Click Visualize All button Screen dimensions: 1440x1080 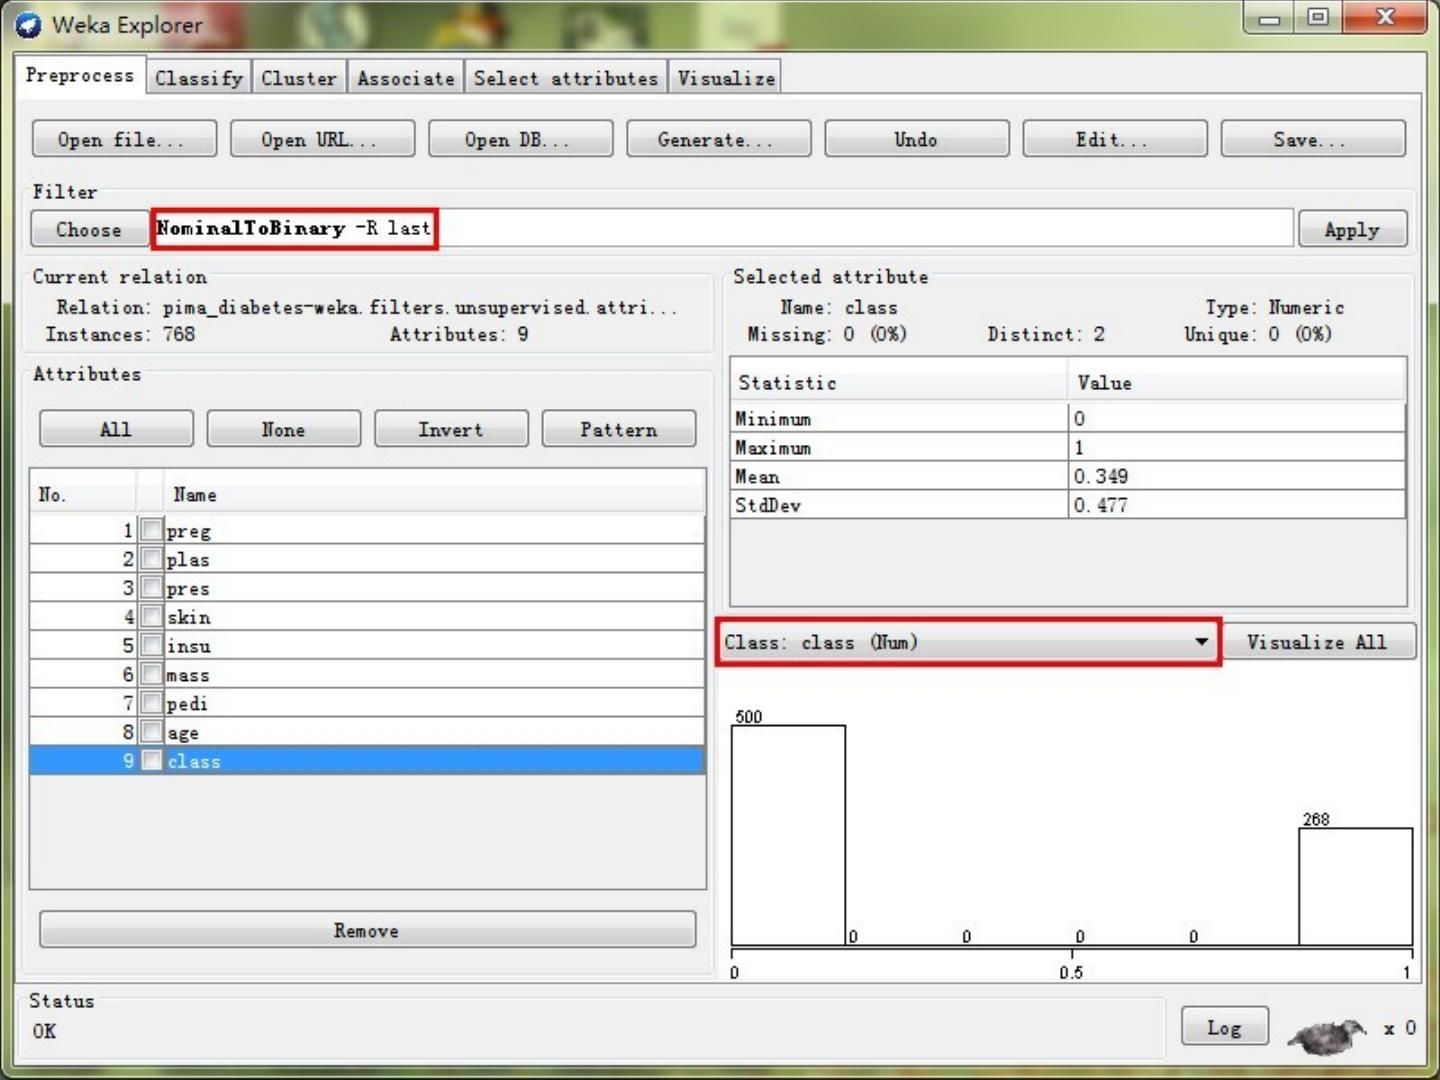tap(1316, 642)
